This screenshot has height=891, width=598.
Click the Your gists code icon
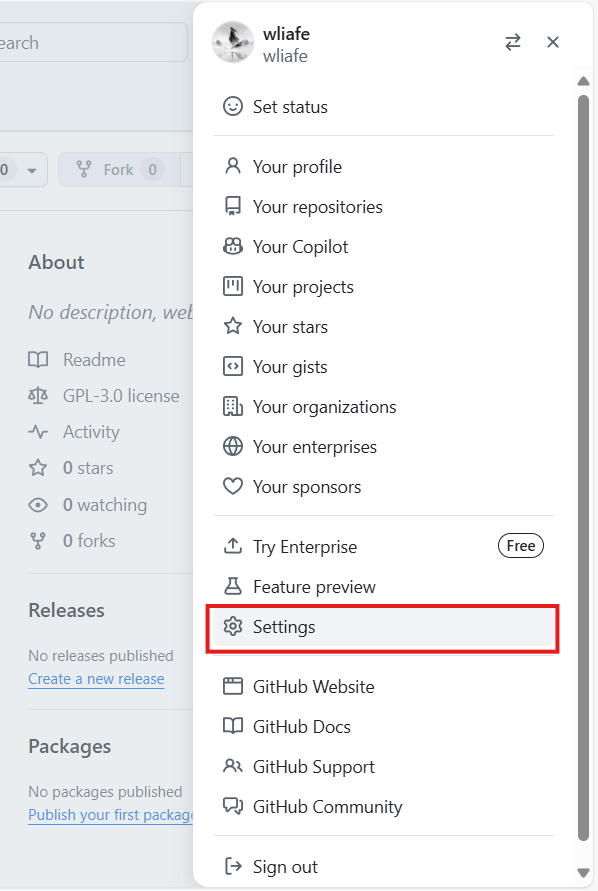tap(232, 367)
